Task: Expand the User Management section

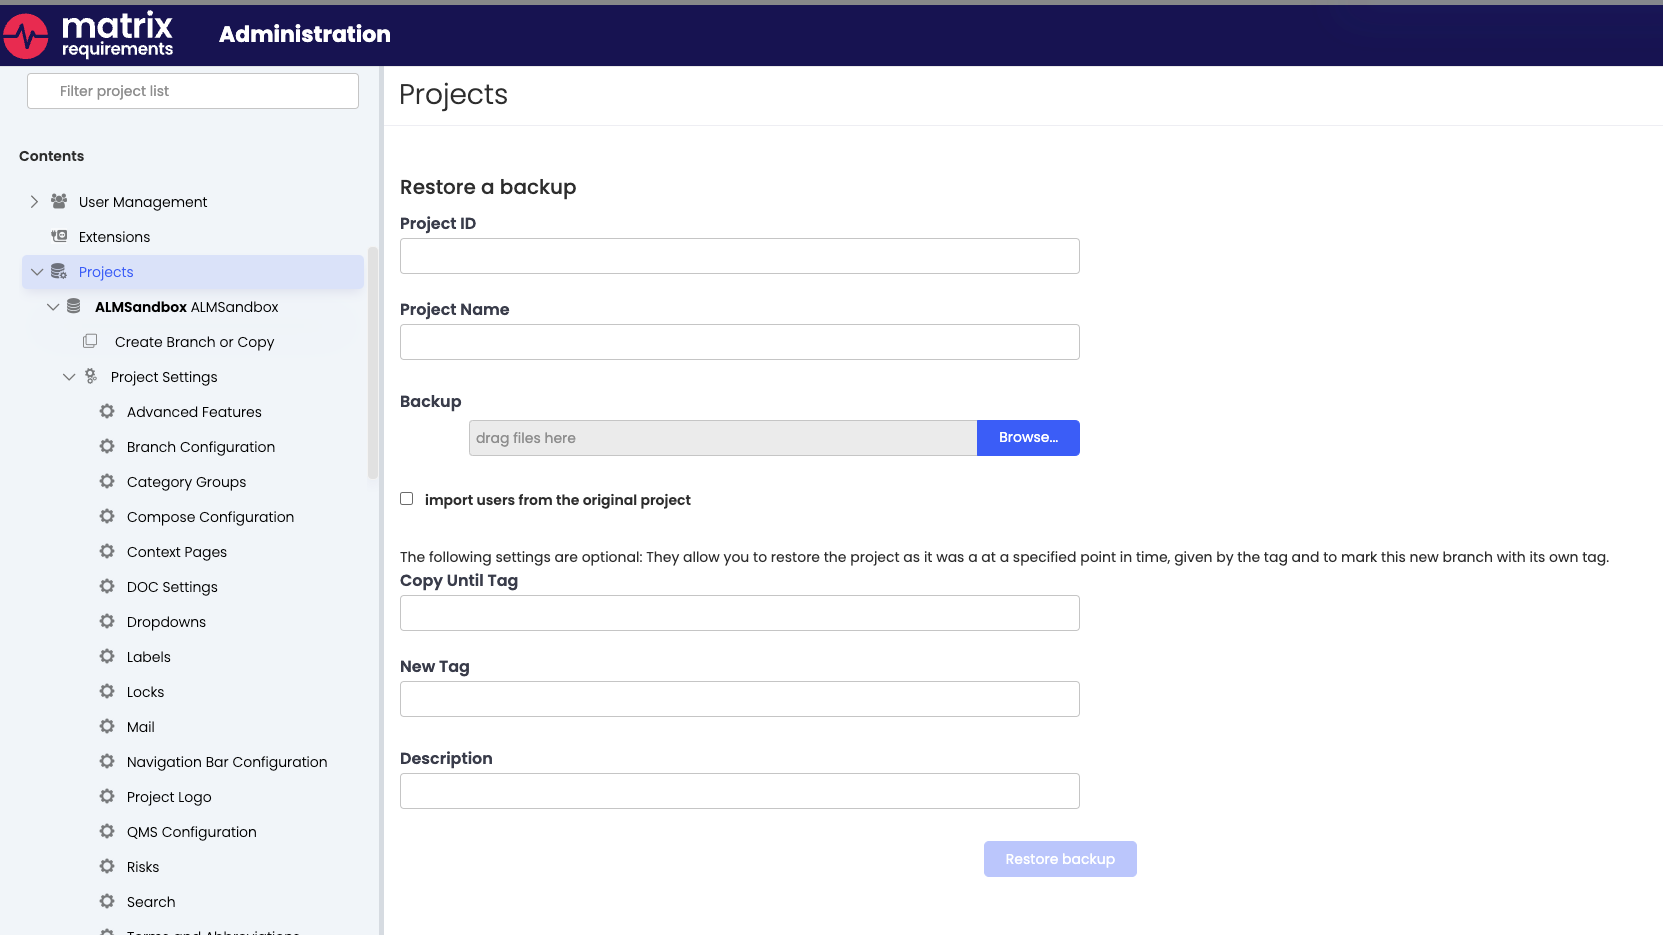Action: pyautogui.click(x=34, y=201)
